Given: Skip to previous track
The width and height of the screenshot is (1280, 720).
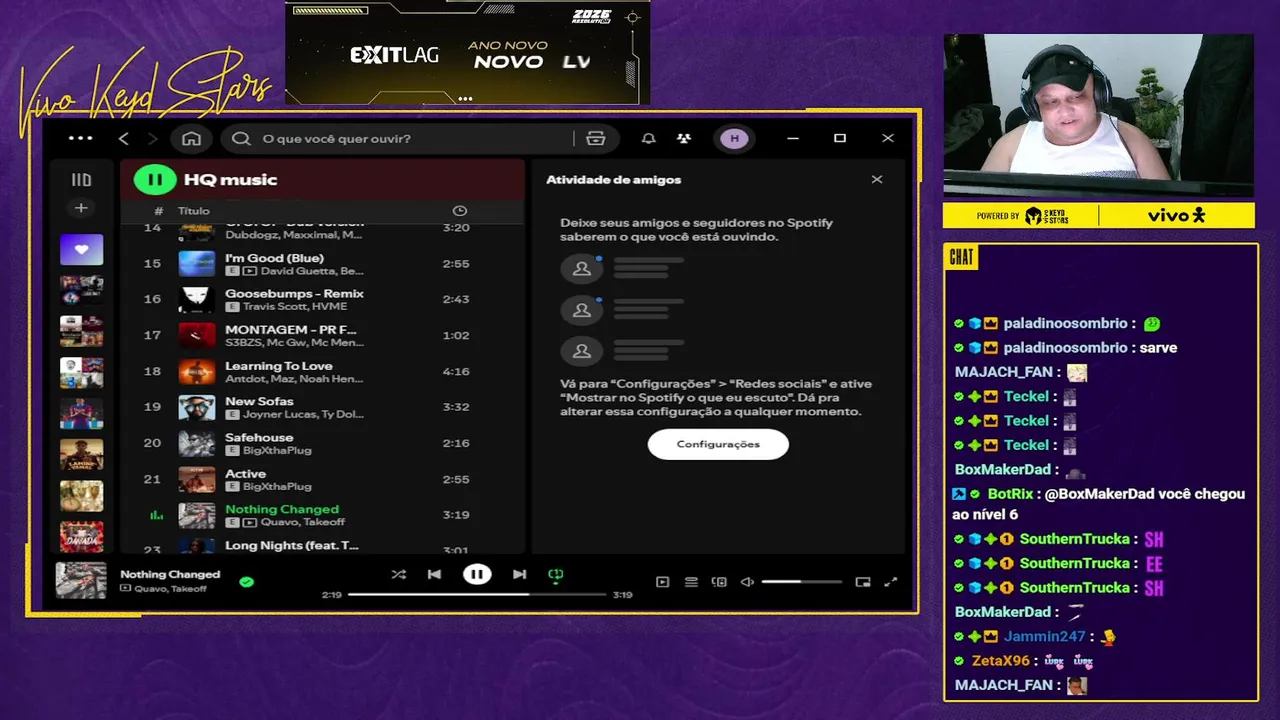Looking at the screenshot, I should pyautogui.click(x=434, y=574).
